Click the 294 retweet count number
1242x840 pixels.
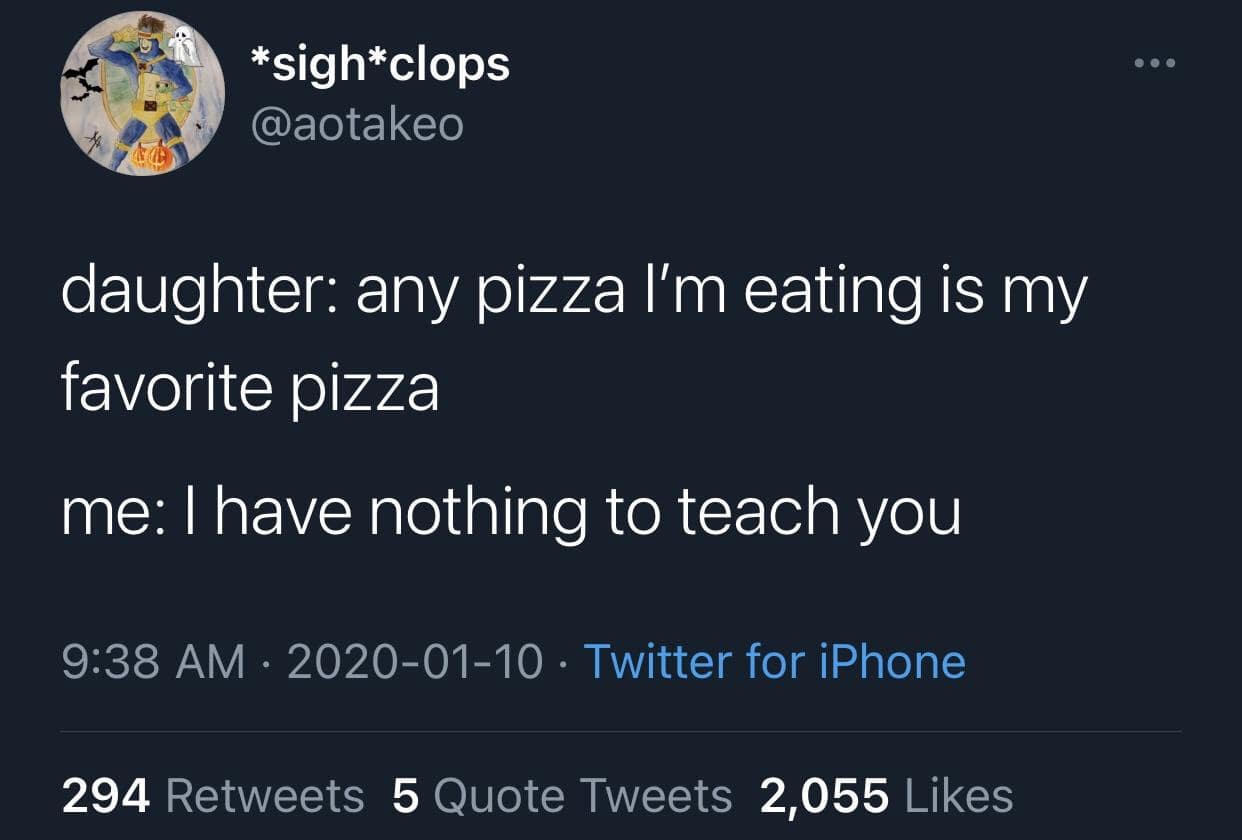click(106, 796)
